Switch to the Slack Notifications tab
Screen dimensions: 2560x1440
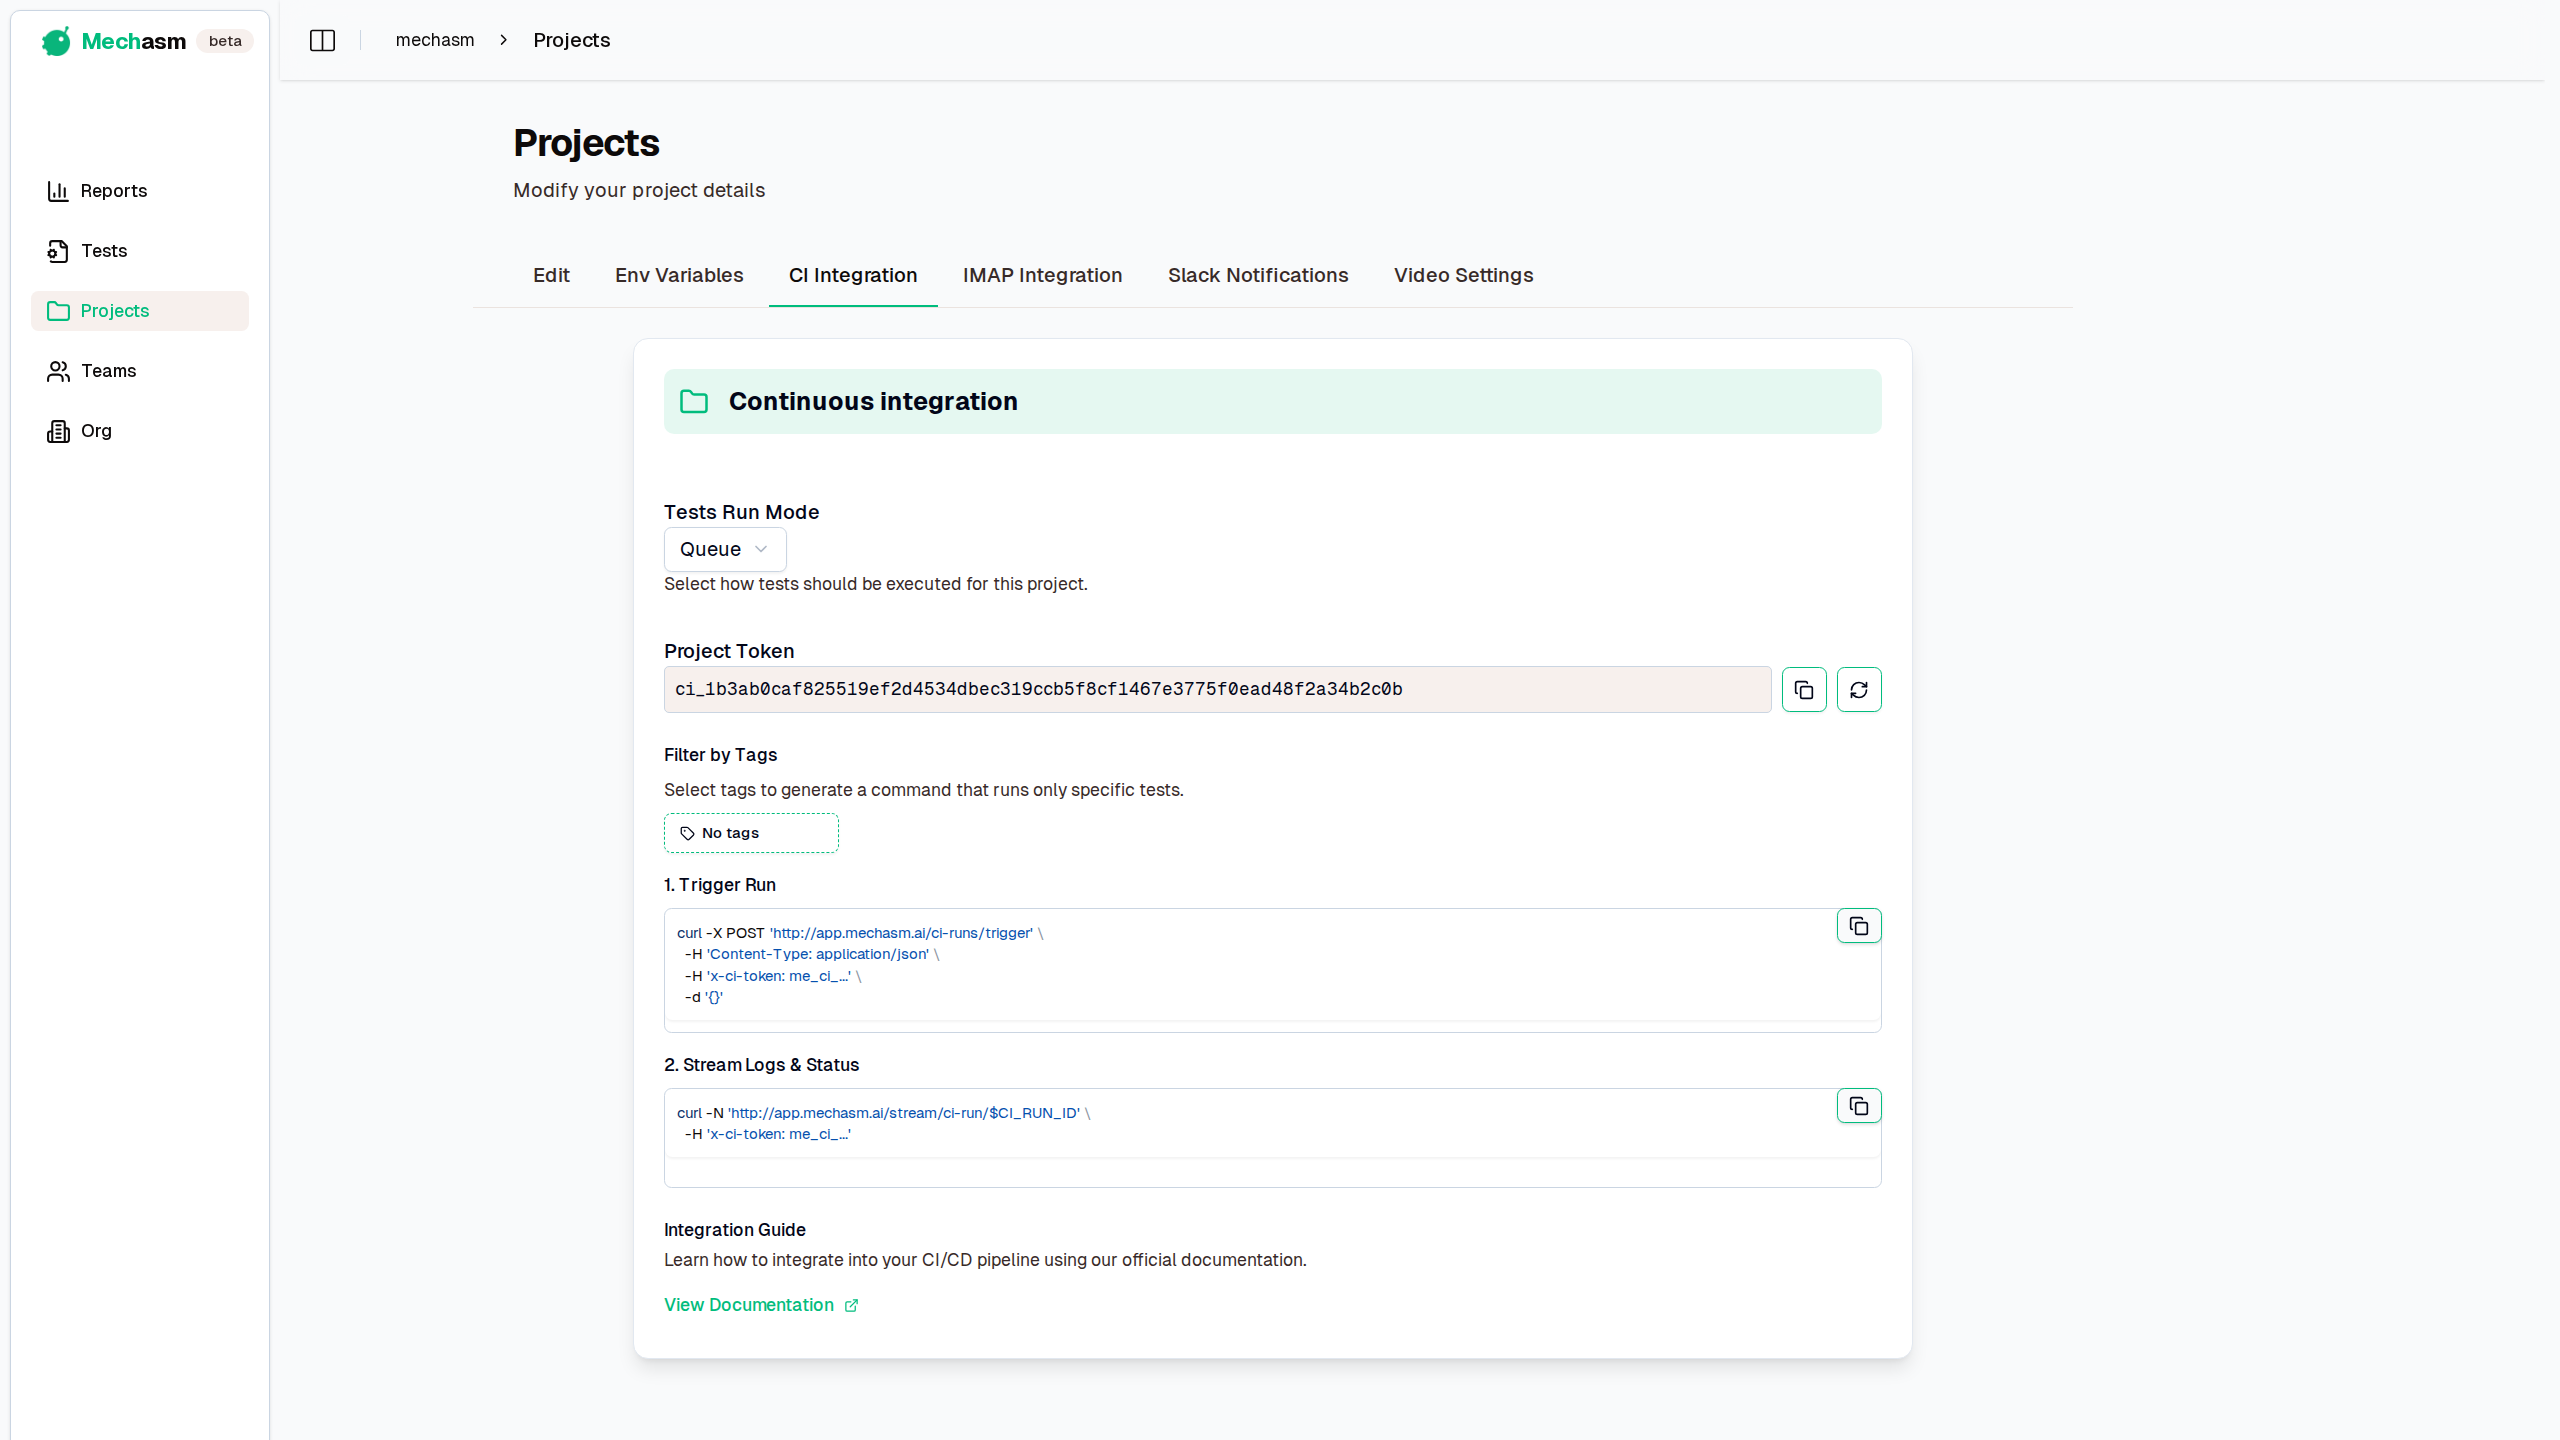click(x=1257, y=275)
